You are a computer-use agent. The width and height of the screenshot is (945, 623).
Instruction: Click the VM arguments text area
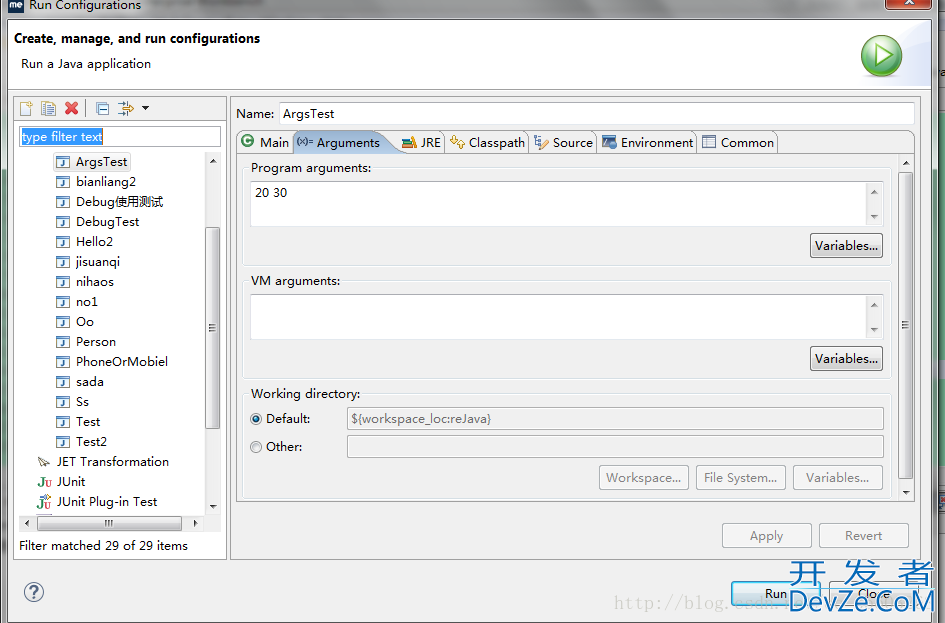(x=559, y=317)
